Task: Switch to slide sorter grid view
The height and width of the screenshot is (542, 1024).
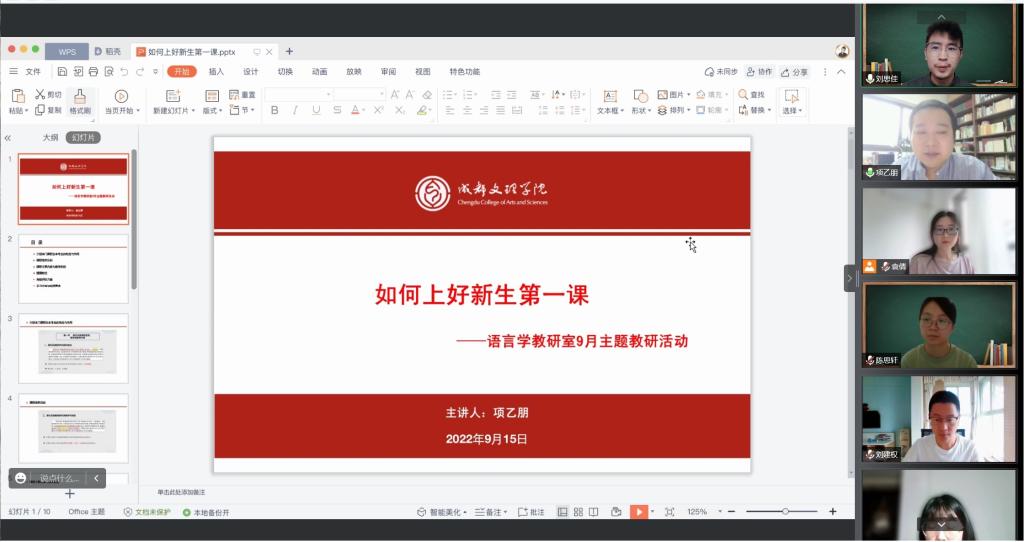Action: 578,512
